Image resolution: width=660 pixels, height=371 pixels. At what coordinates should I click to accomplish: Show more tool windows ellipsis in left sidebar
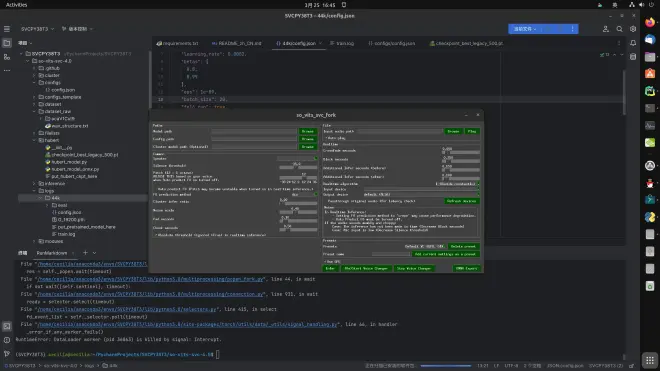7,70
